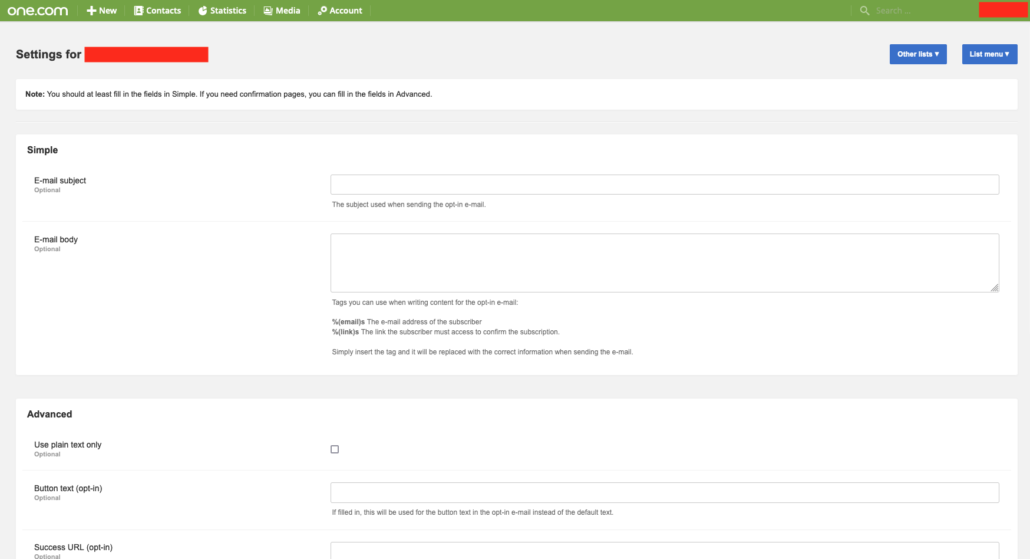Click the Statistics pie chart icon

(202, 11)
